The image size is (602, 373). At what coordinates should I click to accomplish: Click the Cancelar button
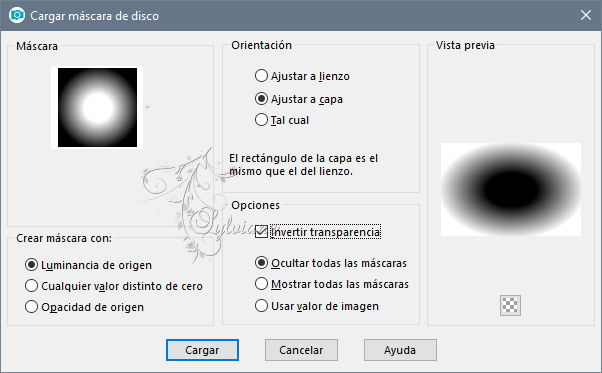[301, 350]
